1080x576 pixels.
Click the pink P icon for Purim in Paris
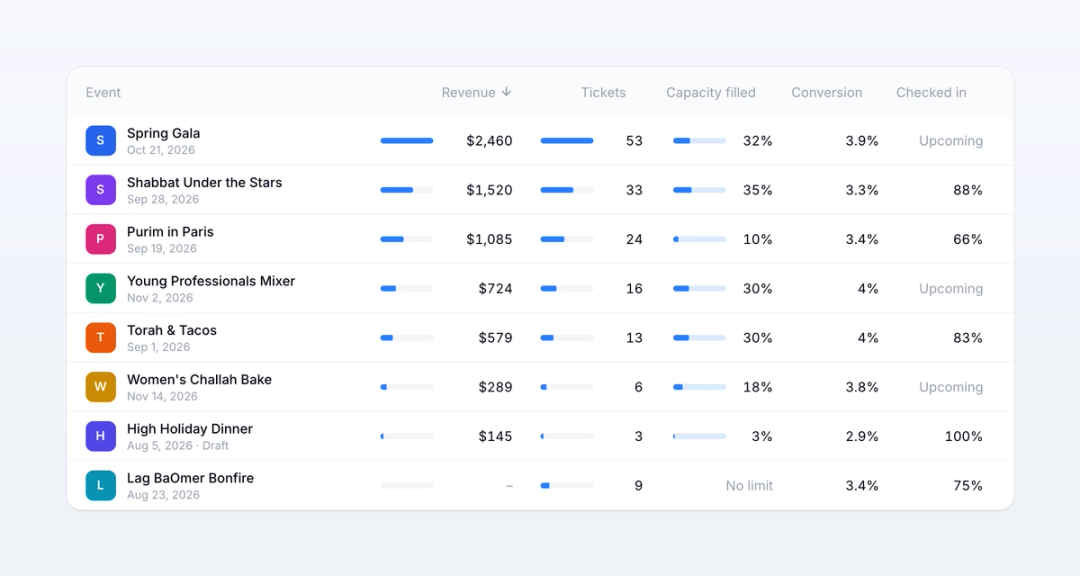(101, 239)
